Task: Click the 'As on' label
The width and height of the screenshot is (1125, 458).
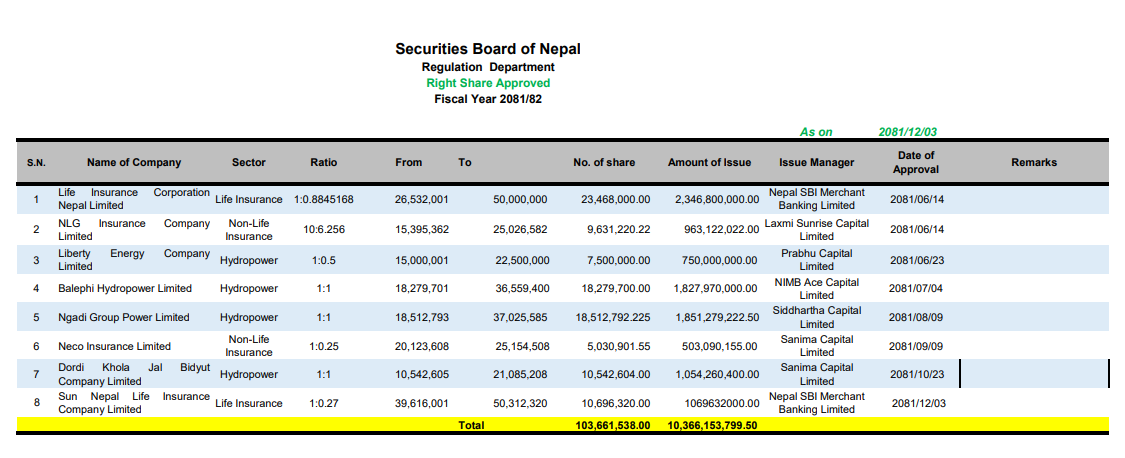Action: (816, 132)
